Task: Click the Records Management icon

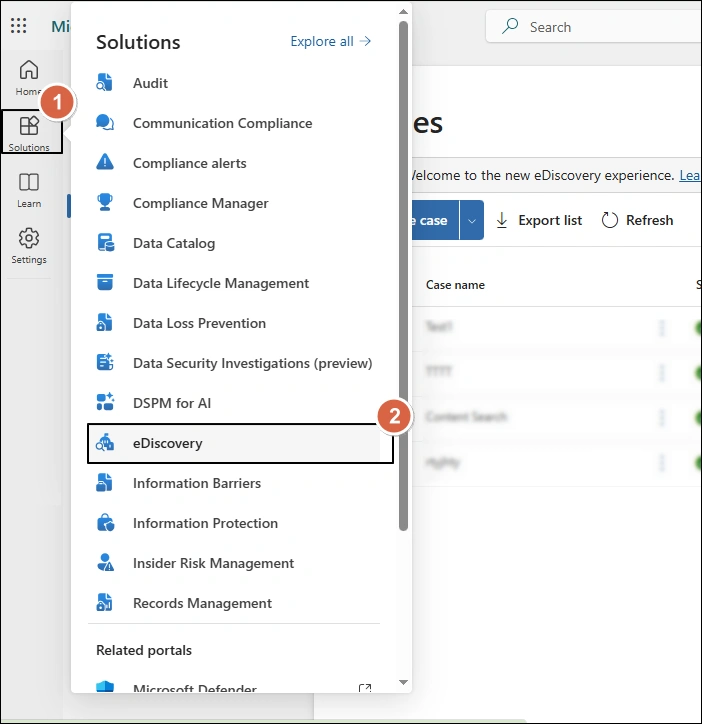Action: pos(105,603)
